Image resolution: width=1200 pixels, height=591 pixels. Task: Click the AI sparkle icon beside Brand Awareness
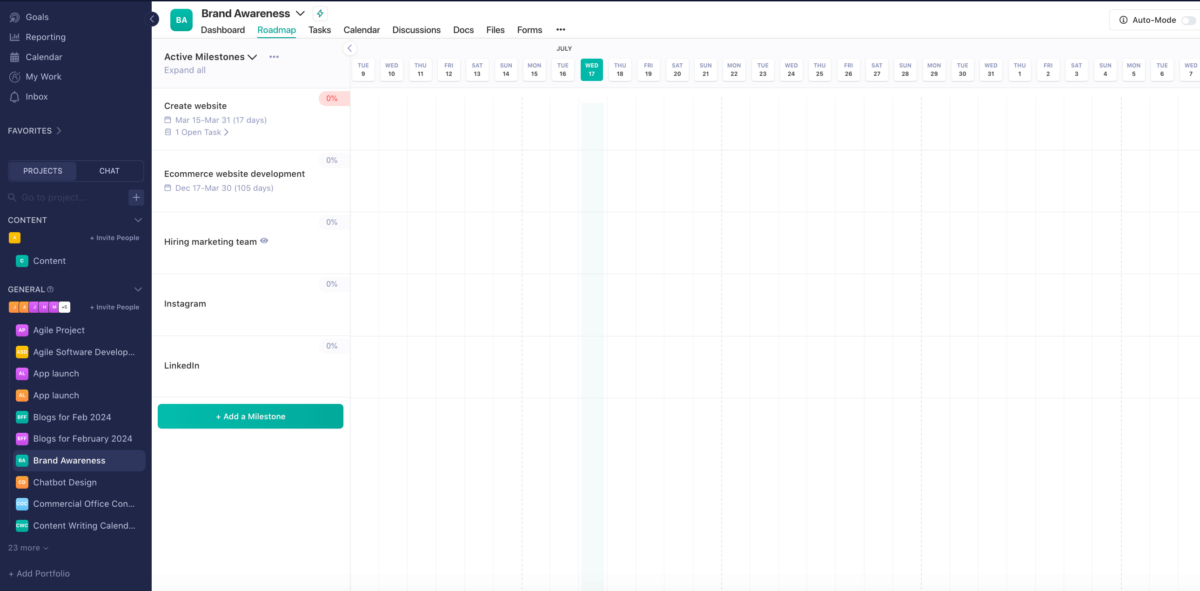click(x=319, y=13)
